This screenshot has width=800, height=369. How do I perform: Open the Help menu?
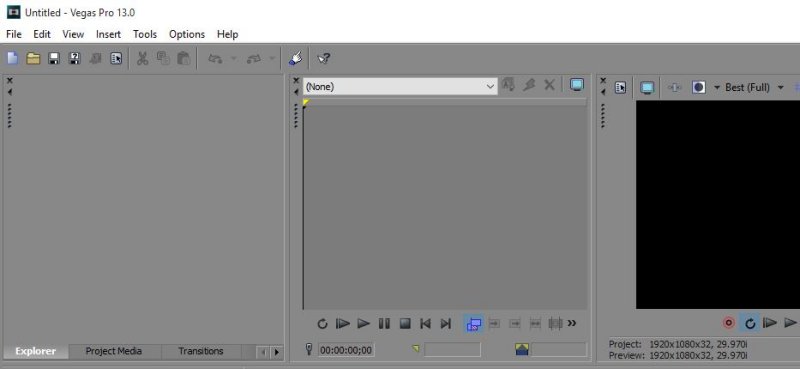point(228,34)
